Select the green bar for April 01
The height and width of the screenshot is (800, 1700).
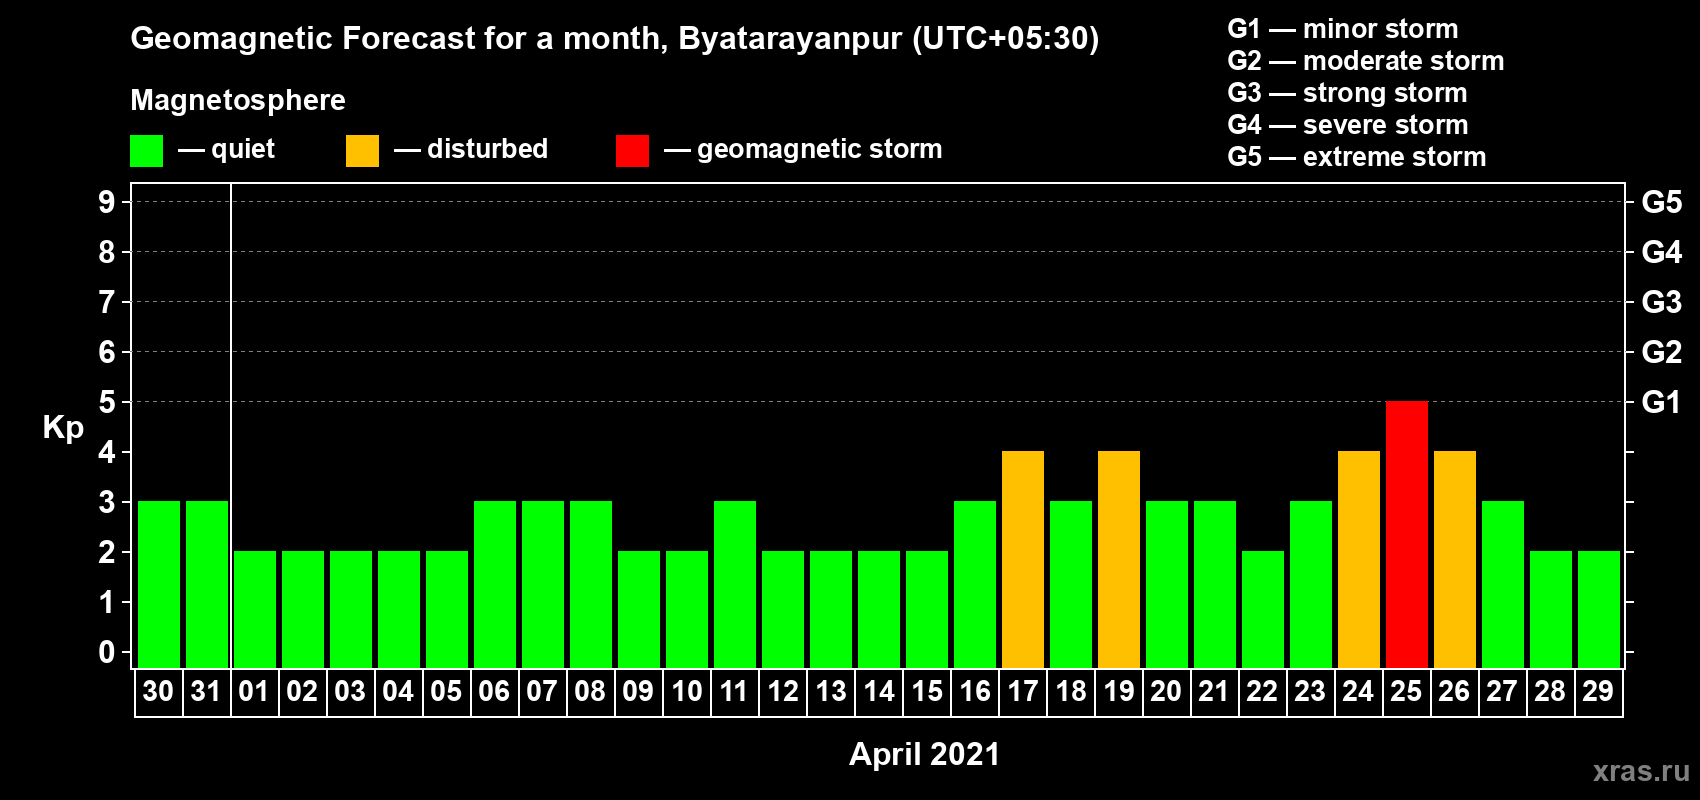point(255,609)
